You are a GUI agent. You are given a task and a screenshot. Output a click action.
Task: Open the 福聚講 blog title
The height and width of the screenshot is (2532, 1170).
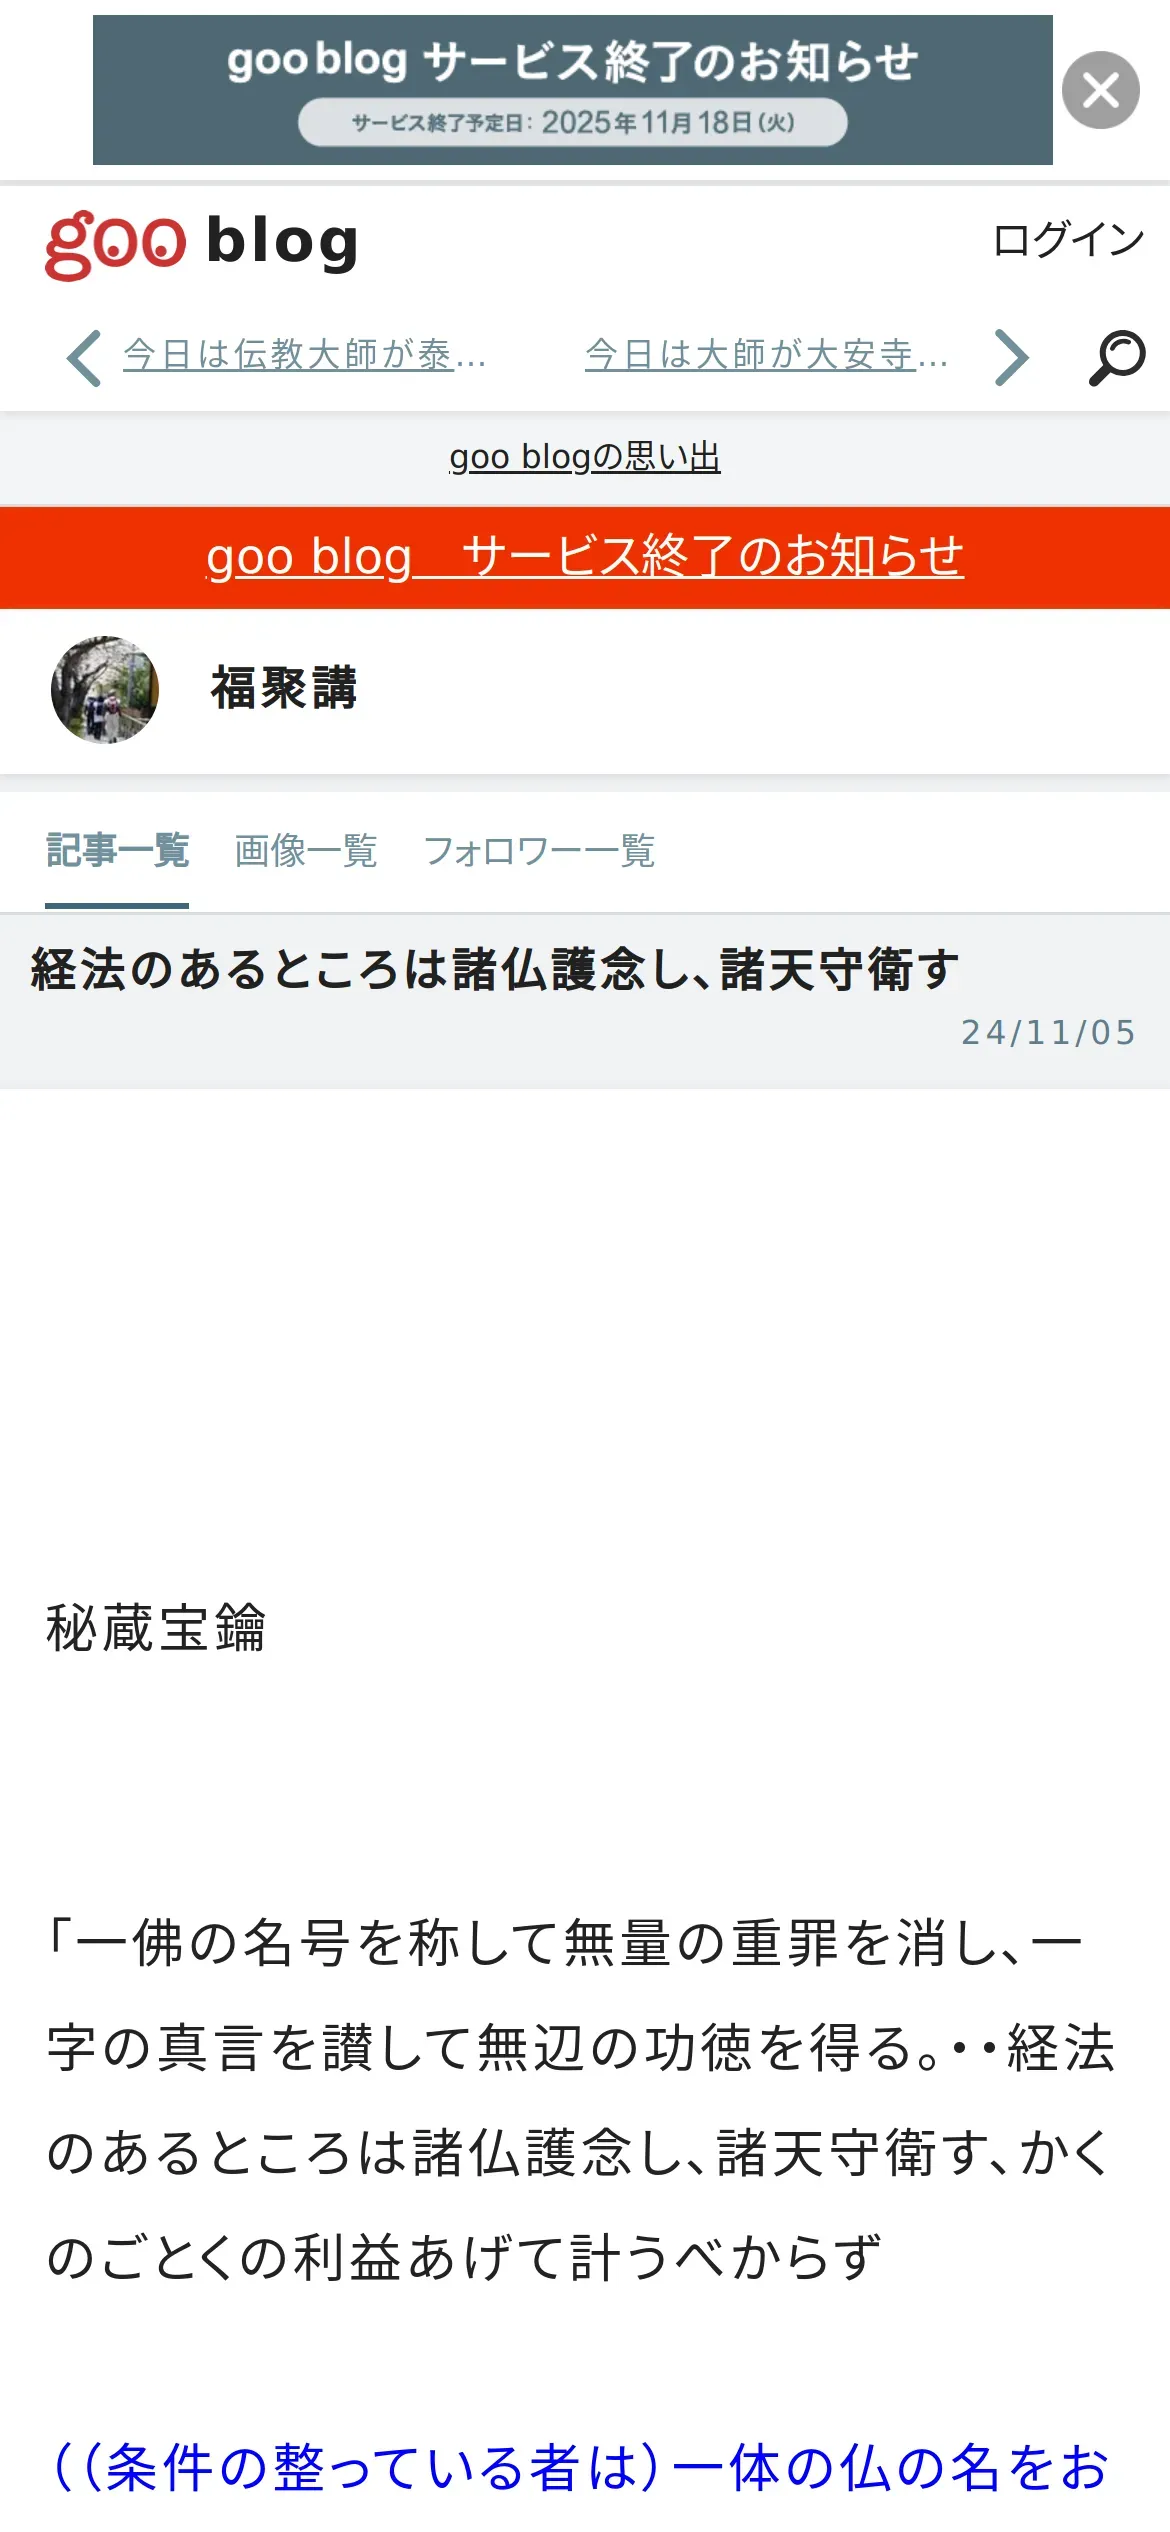coord(284,689)
